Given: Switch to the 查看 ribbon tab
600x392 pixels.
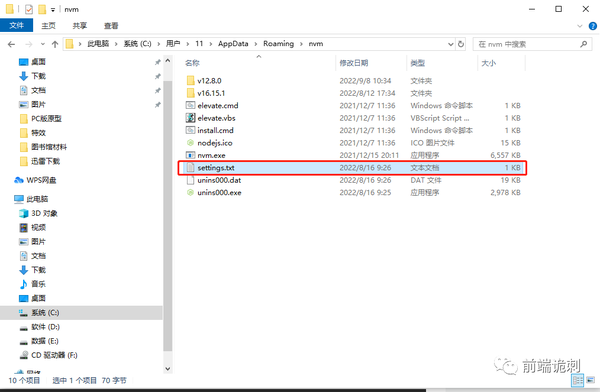Looking at the screenshot, I should (111, 26).
